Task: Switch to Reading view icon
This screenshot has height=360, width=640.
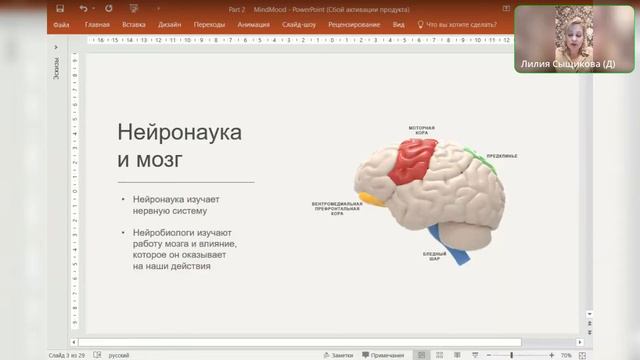Action: (457, 356)
